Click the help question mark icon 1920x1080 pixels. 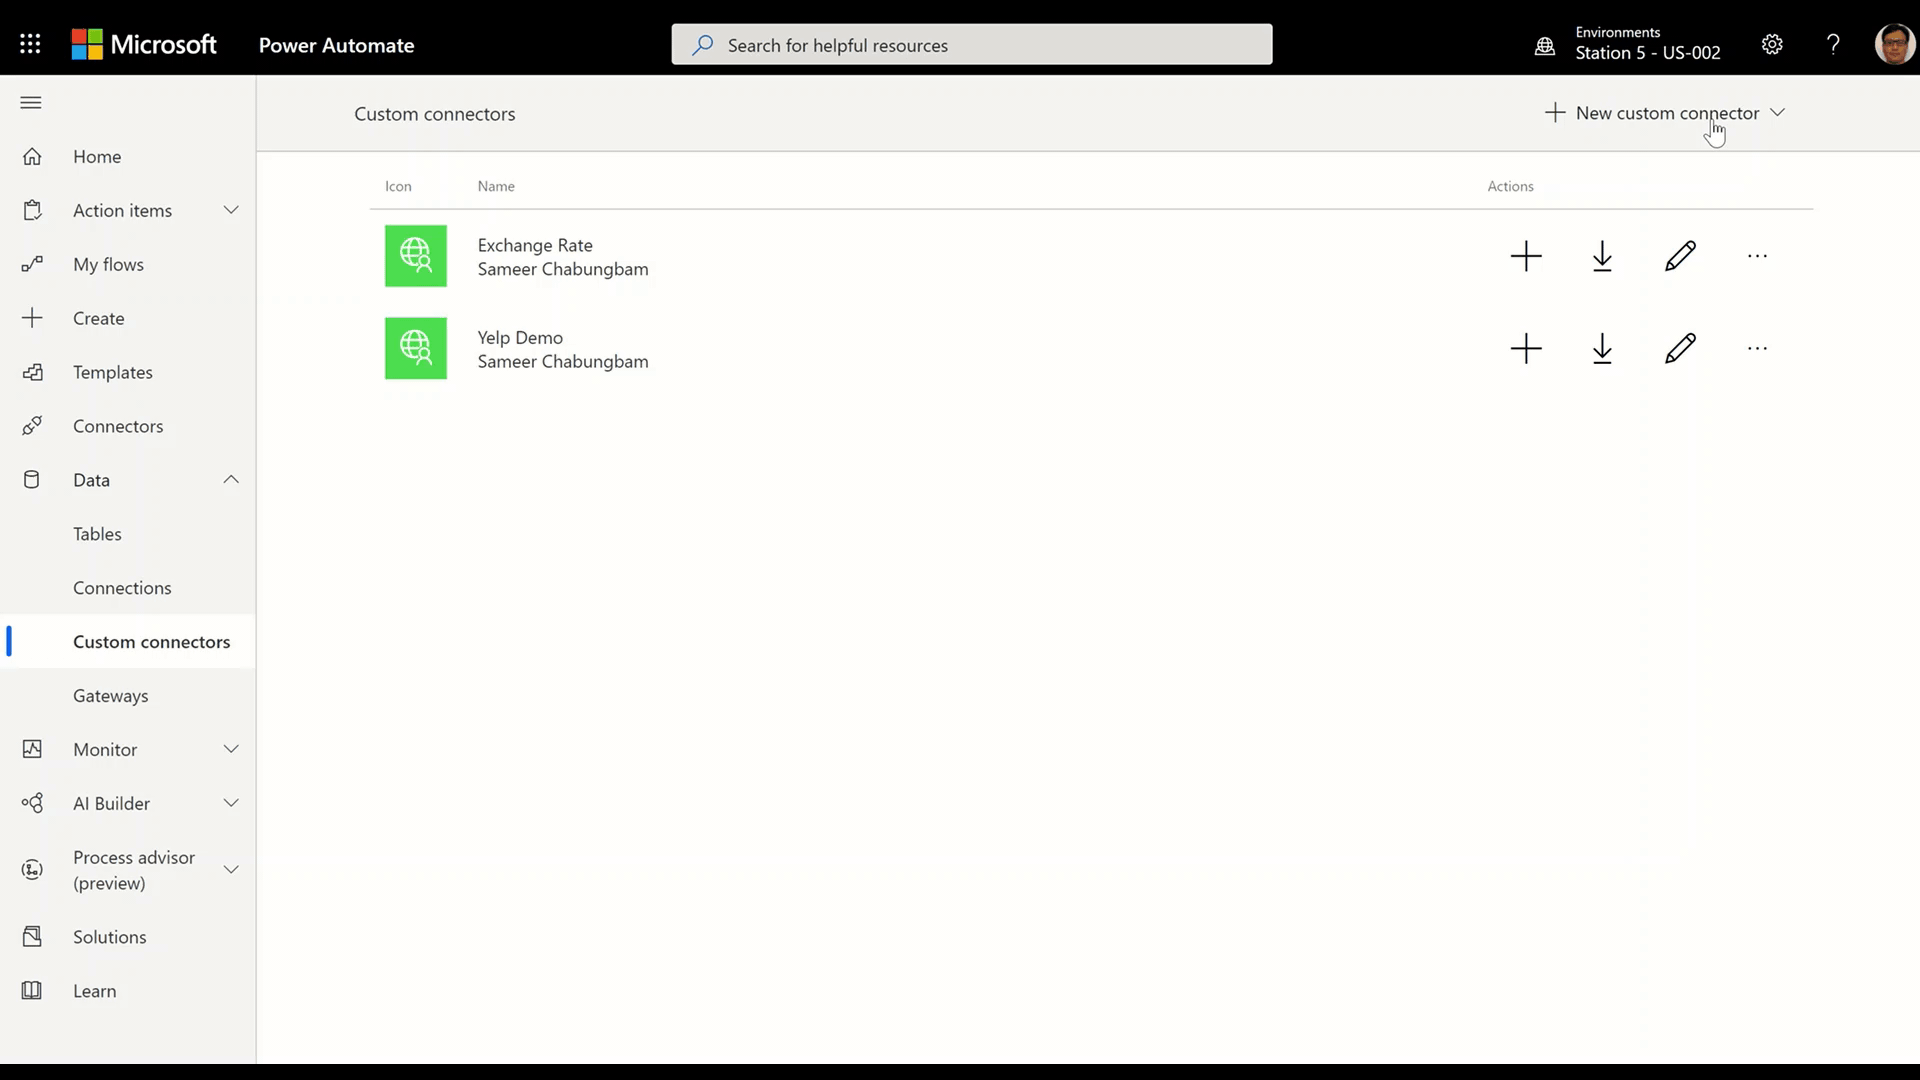[x=1833, y=44]
